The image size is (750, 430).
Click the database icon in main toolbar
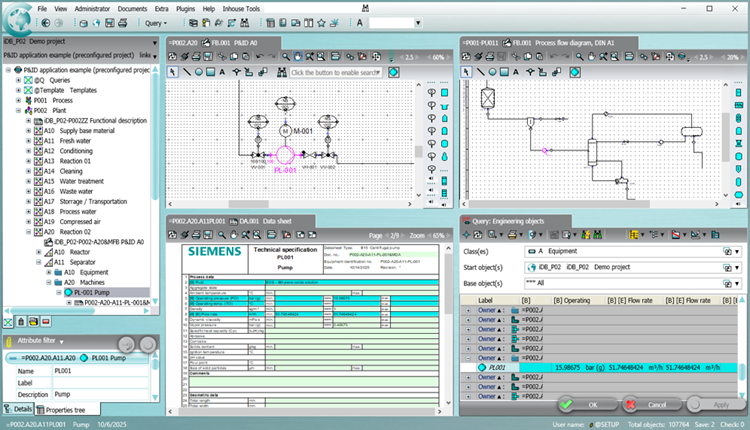84,23
